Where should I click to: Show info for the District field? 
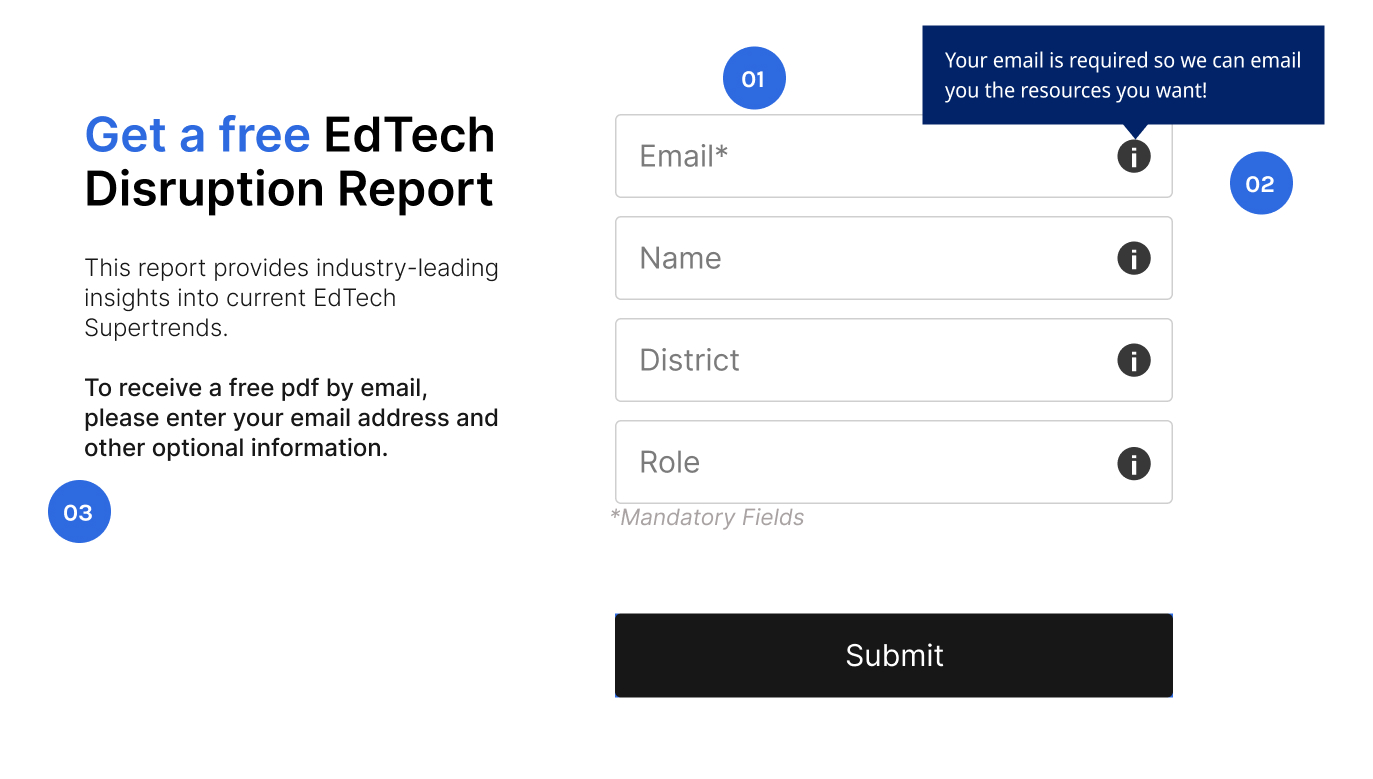[x=1133, y=360]
